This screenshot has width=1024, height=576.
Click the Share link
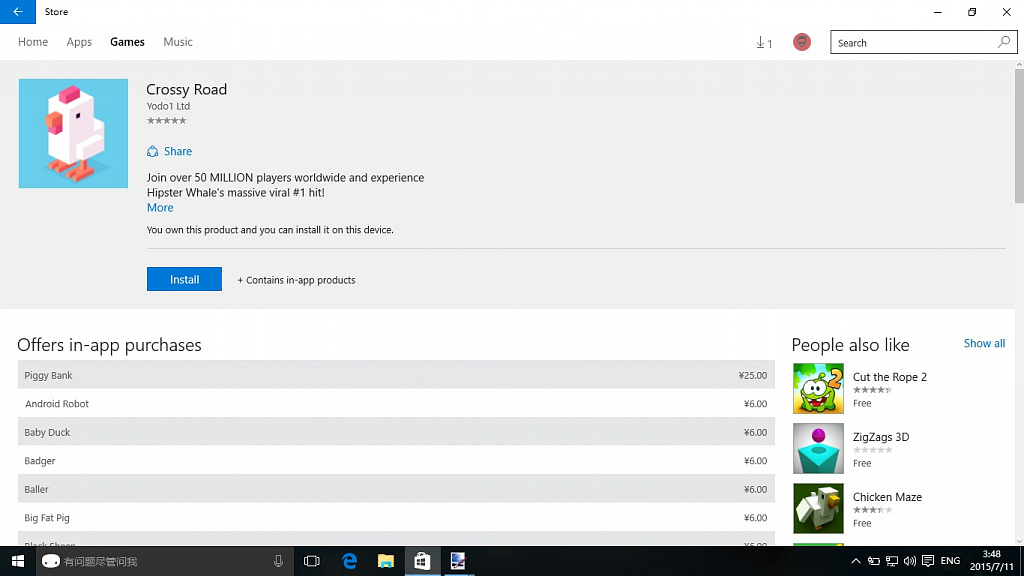click(178, 152)
